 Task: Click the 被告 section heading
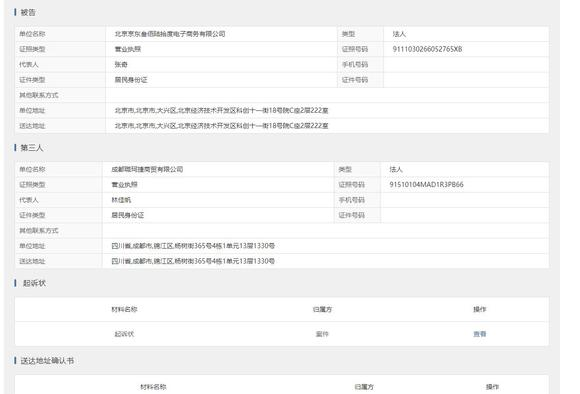(28, 12)
